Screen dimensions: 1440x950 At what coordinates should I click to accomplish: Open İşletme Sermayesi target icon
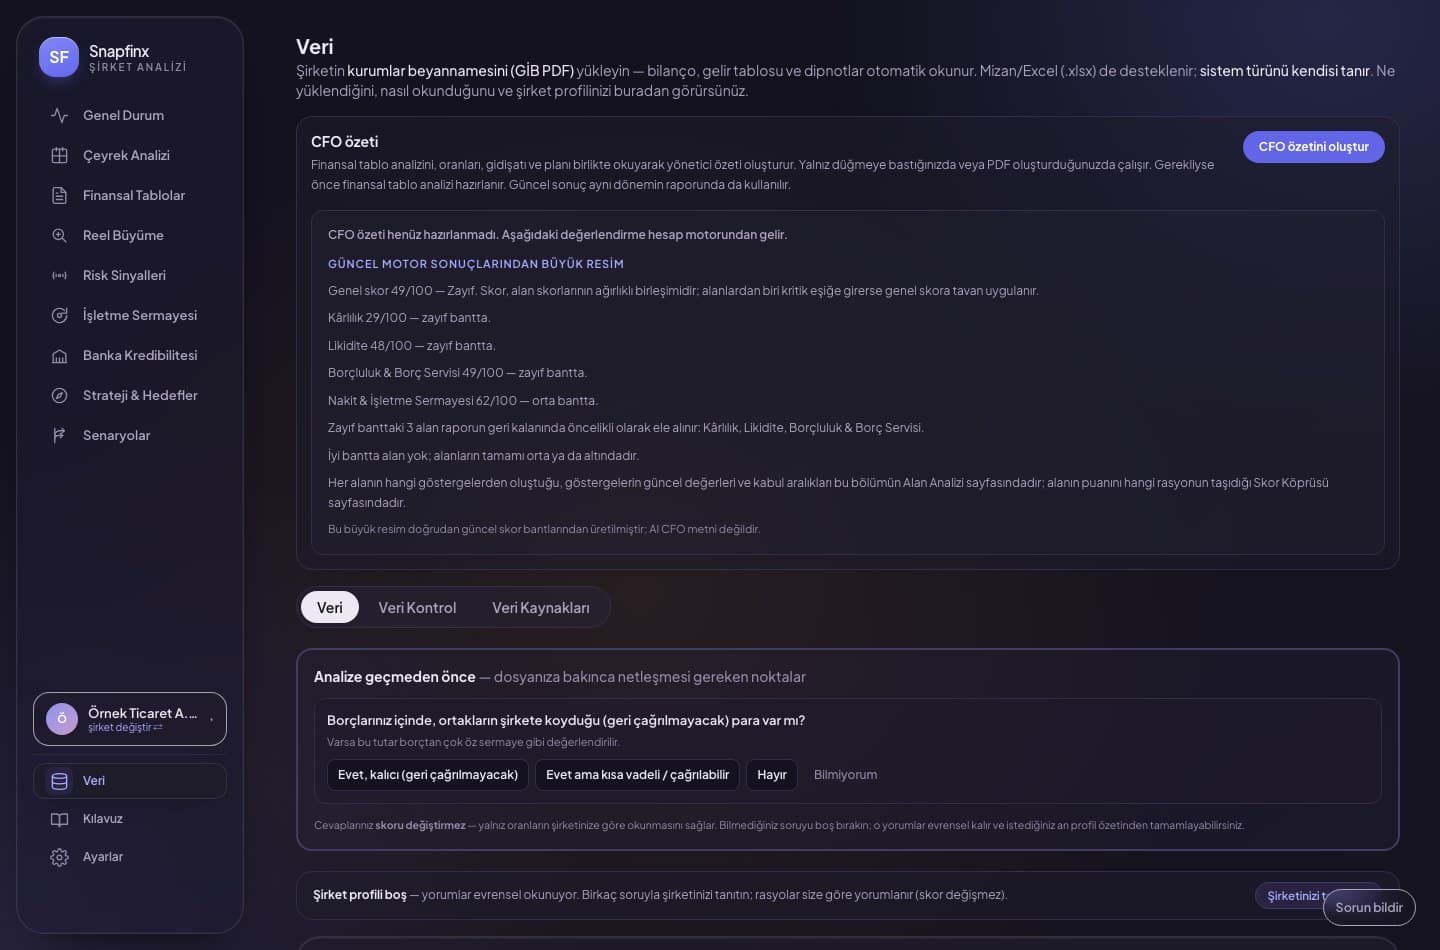click(59, 315)
